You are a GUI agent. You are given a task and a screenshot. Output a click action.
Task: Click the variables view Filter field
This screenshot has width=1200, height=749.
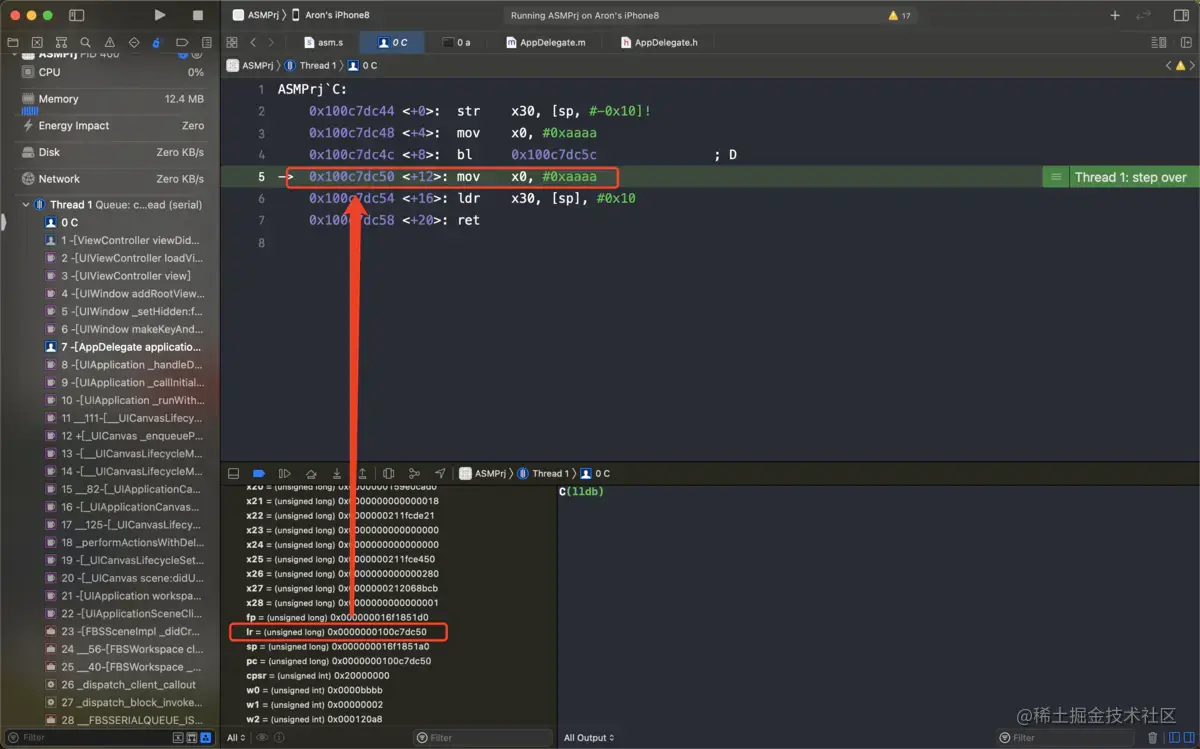click(x=483, y=738)
